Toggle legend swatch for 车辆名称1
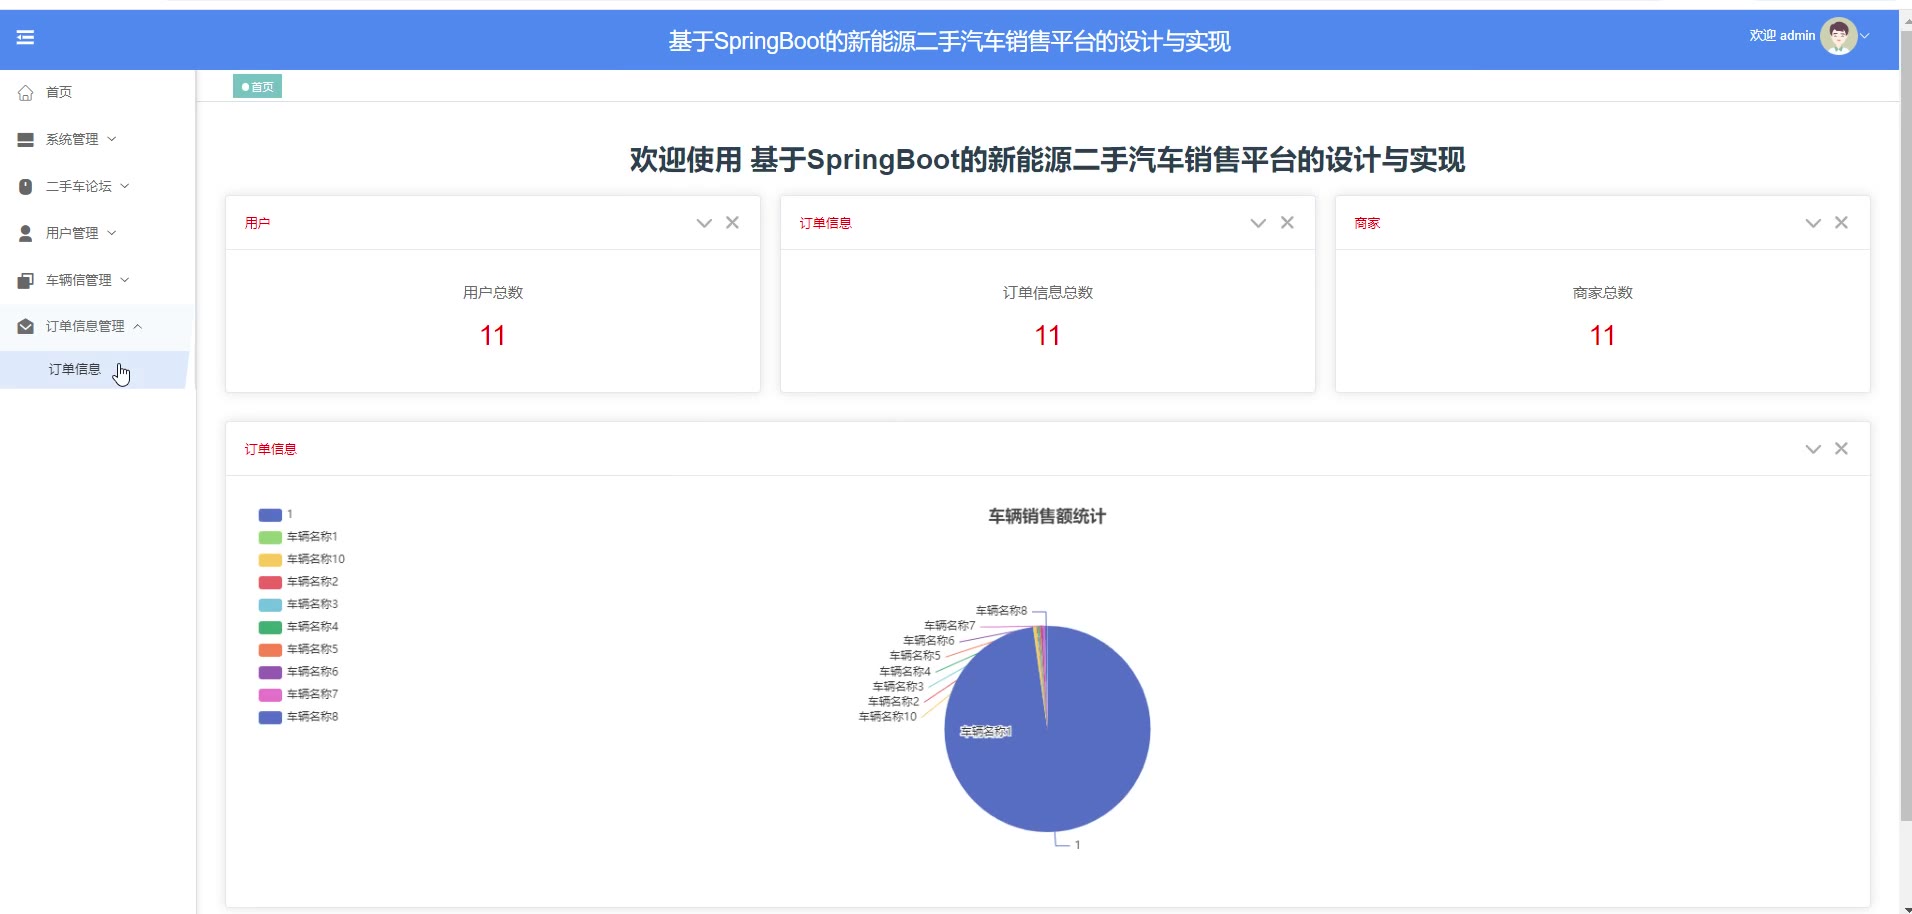This screenshot has height=914, width=1912. (270, 538)
